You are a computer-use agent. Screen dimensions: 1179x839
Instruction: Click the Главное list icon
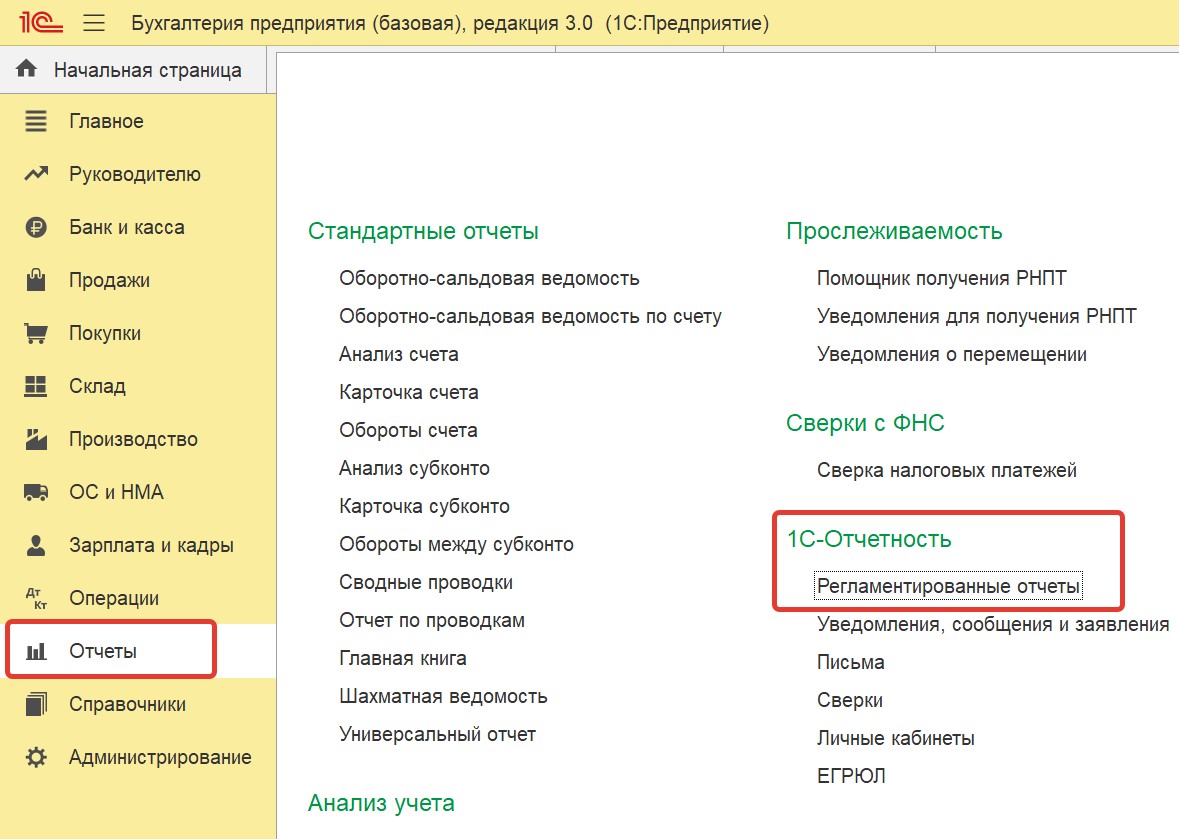pyautogui.click(x=35, y=121)
